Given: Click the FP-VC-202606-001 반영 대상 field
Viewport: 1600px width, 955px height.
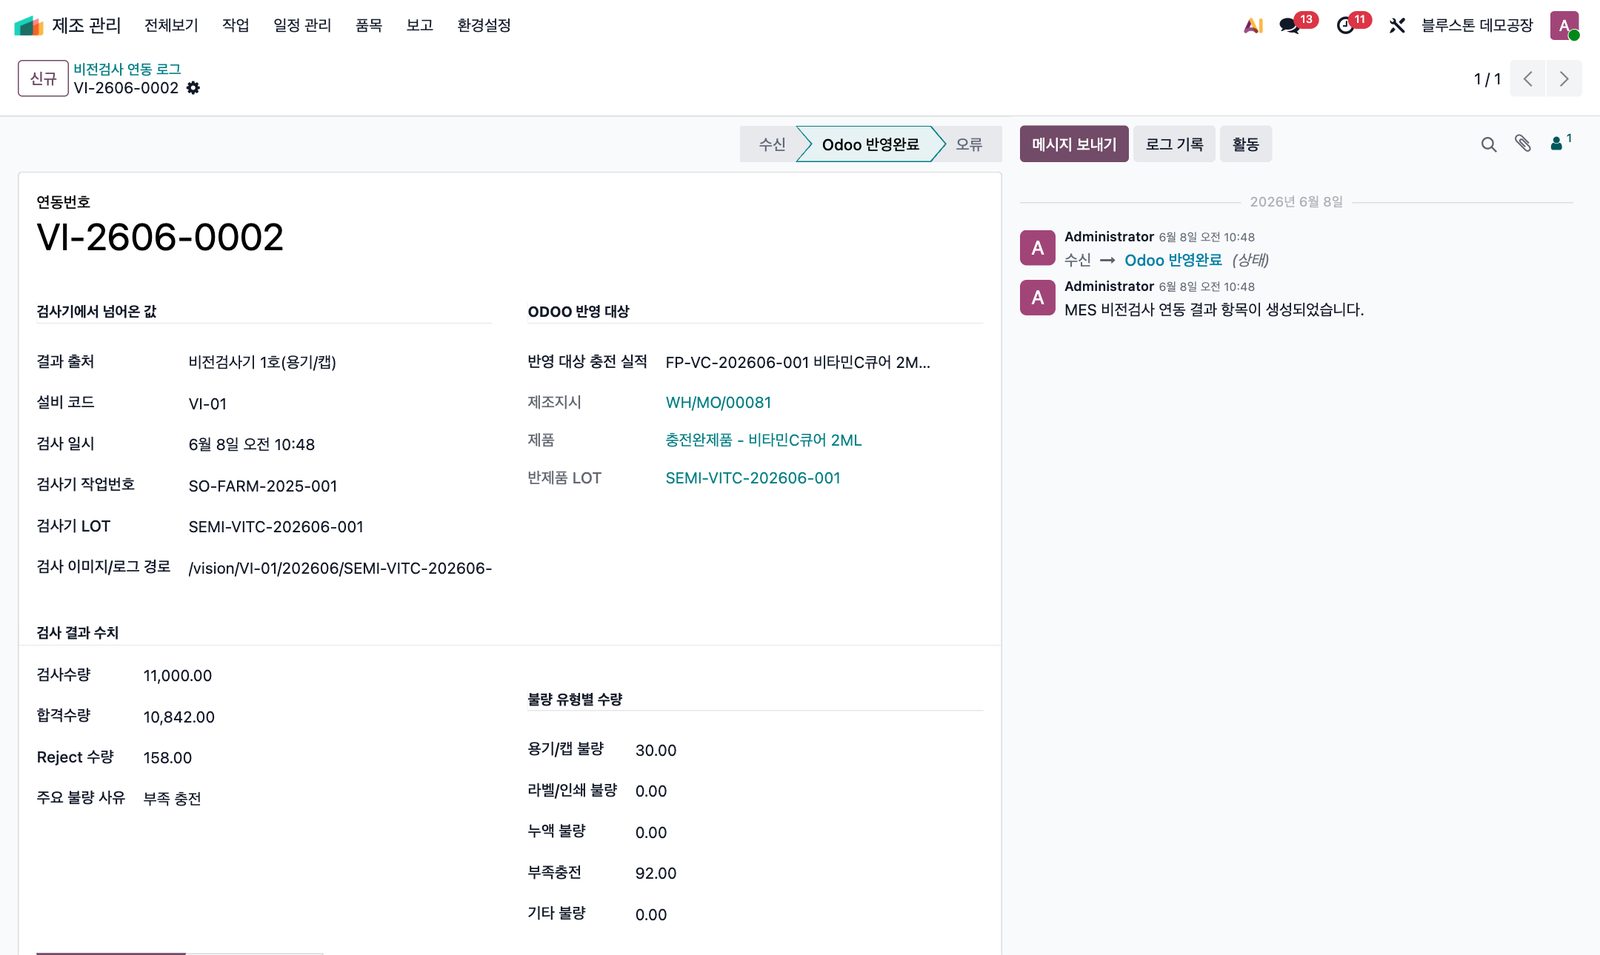Looking at the screenshot, I should [x=798, y=362].
